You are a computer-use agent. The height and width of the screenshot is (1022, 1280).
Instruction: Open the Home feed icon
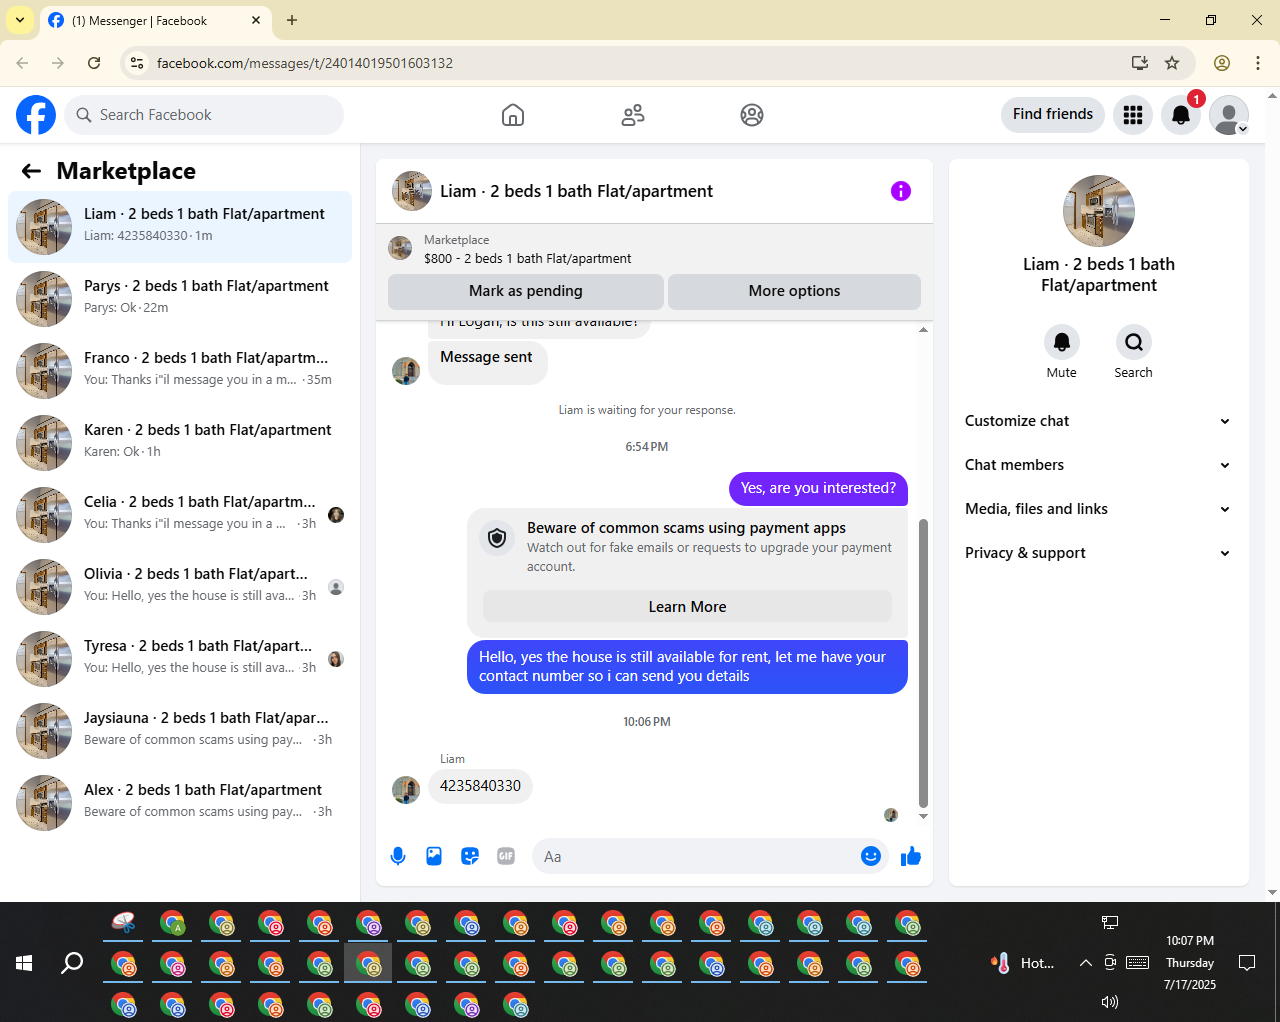tap(513, 115)
